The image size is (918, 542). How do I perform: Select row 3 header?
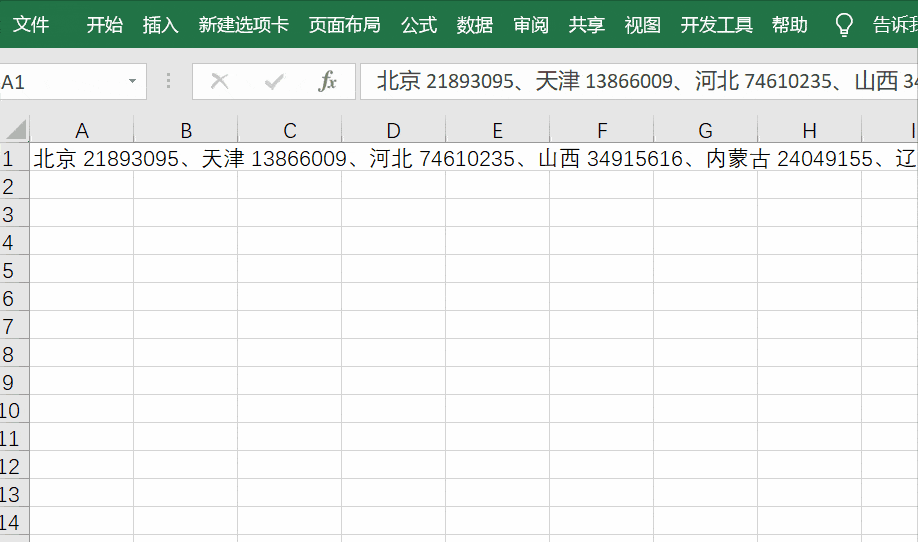click(14, 214)
